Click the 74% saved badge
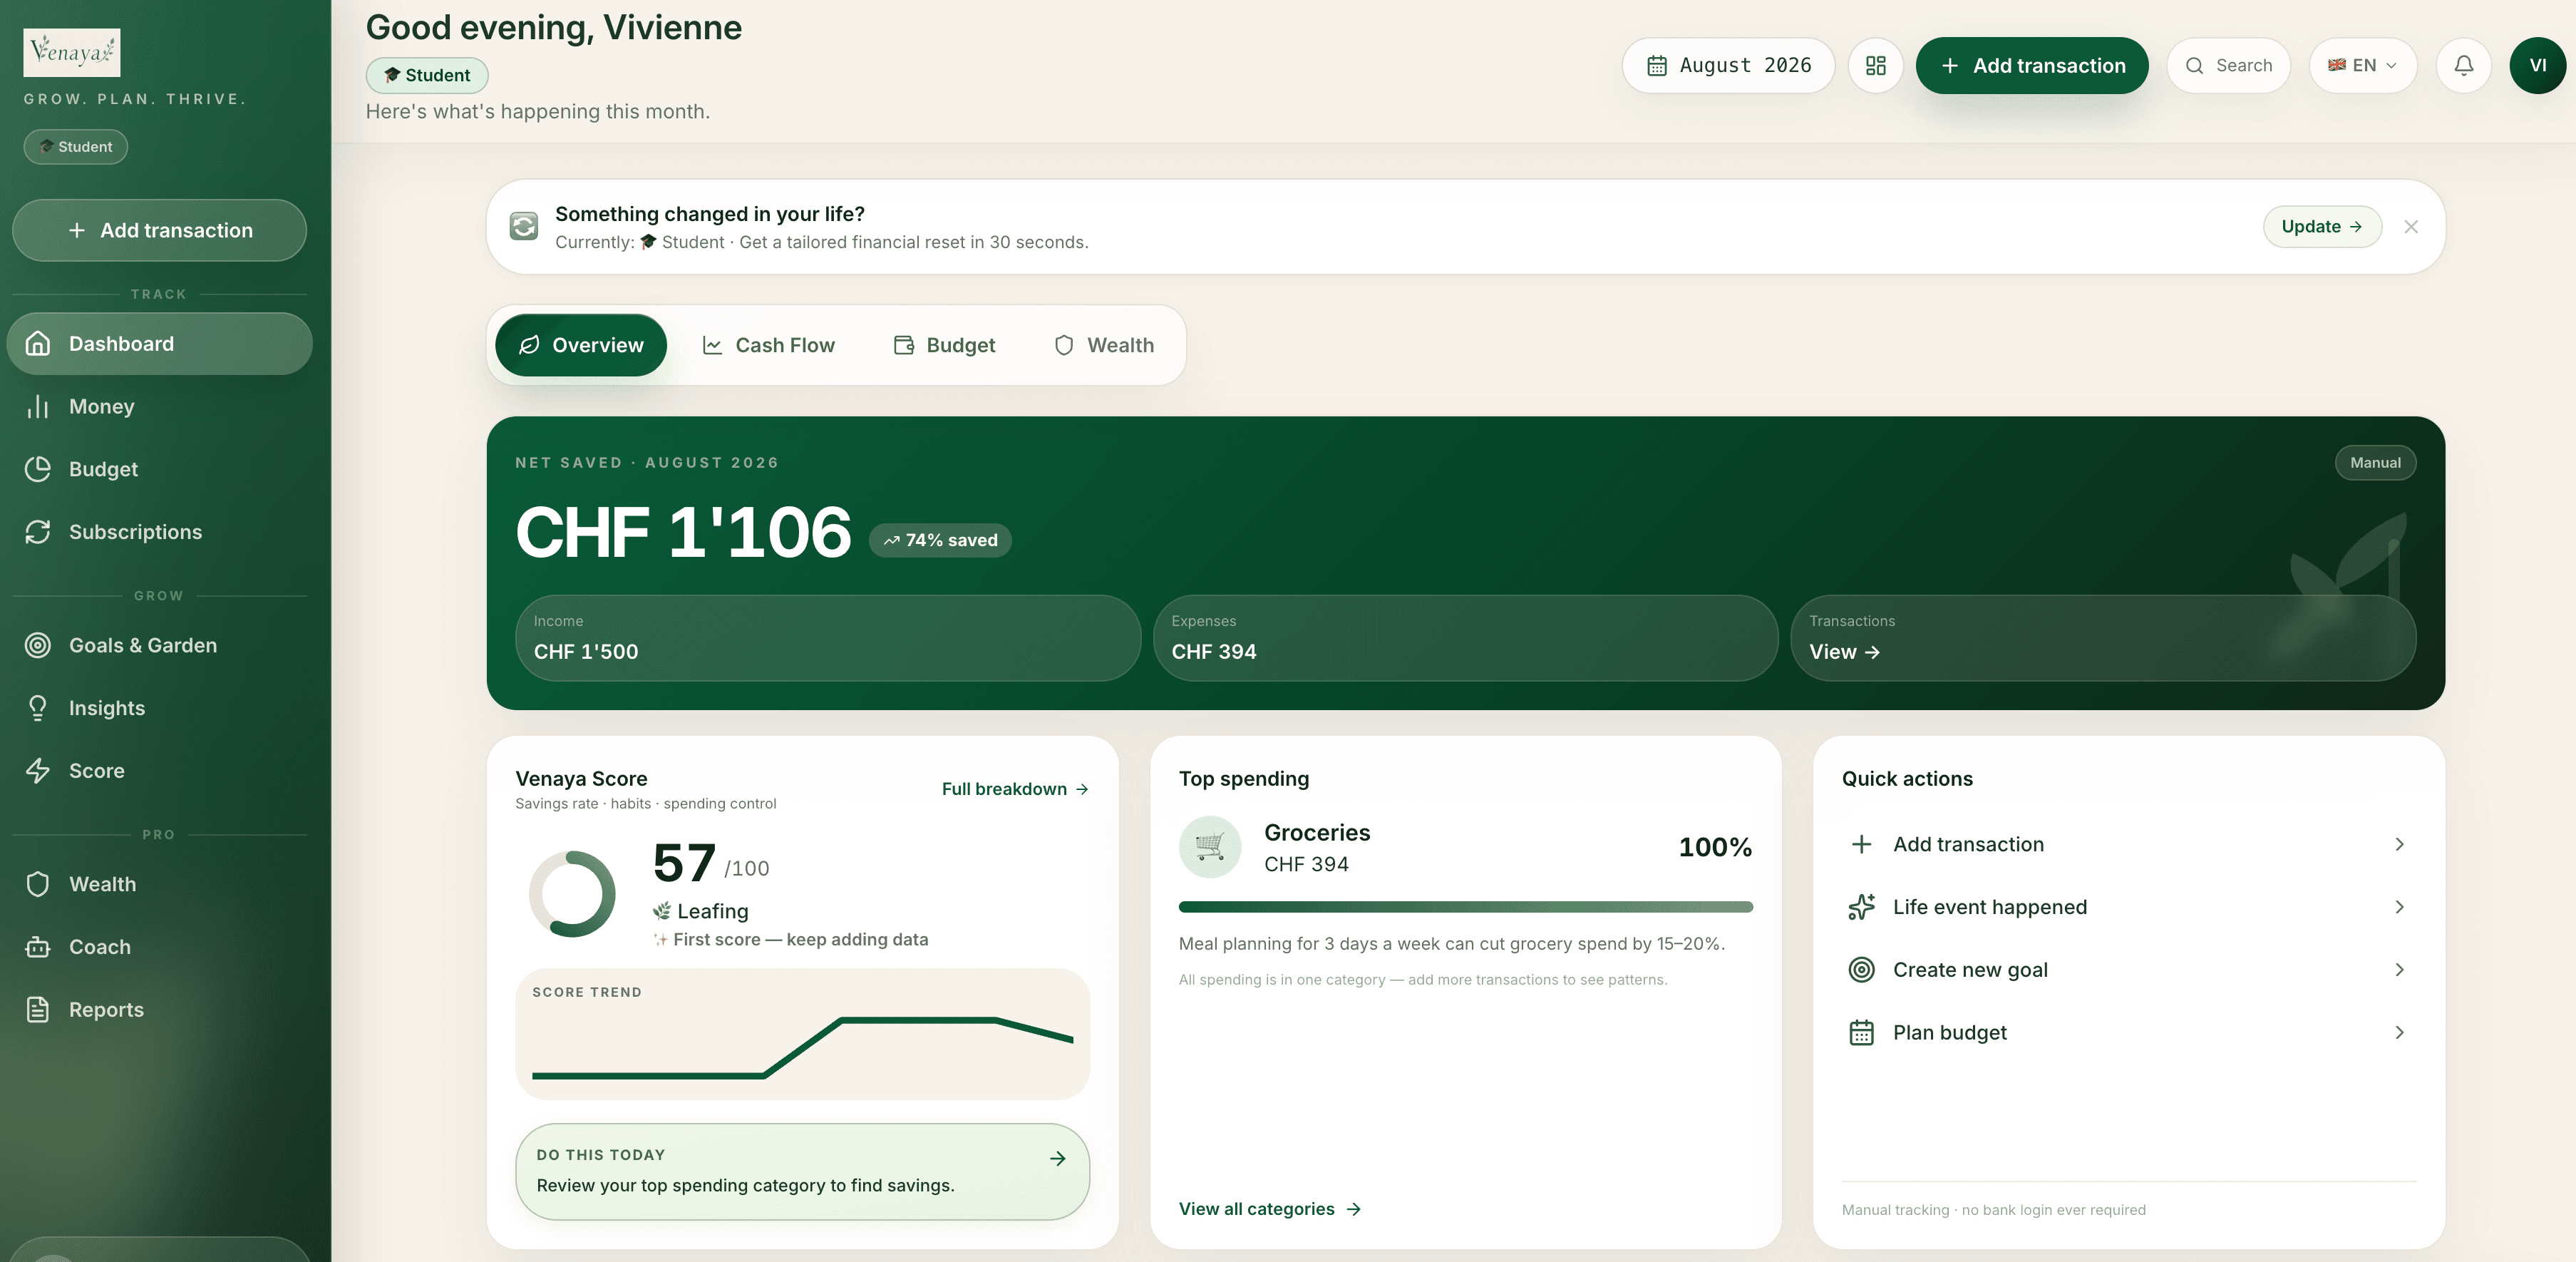 940,540
